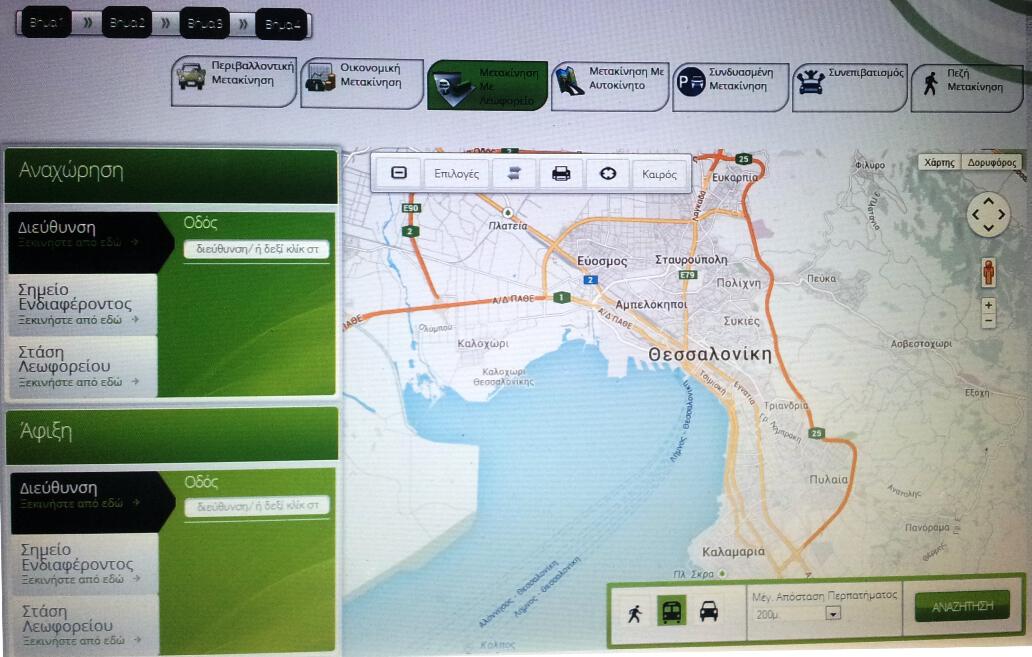Select Στάση Λεωφορείου under Άφιξη
Viewport: 1032px width, 657px height.
tap(84, 625)
